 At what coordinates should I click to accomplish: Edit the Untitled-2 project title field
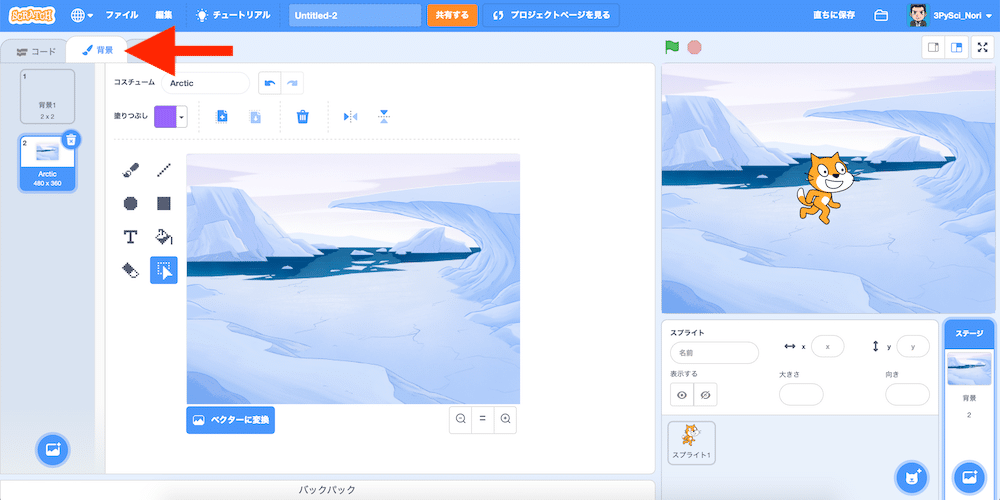point(355,15)
